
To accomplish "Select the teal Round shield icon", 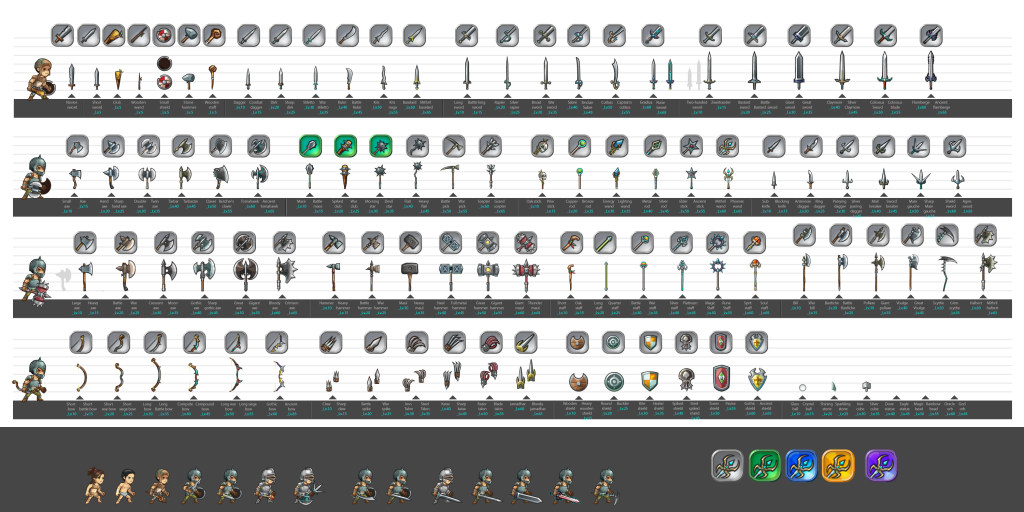I will pyautogui.click(x=613, y=343).
